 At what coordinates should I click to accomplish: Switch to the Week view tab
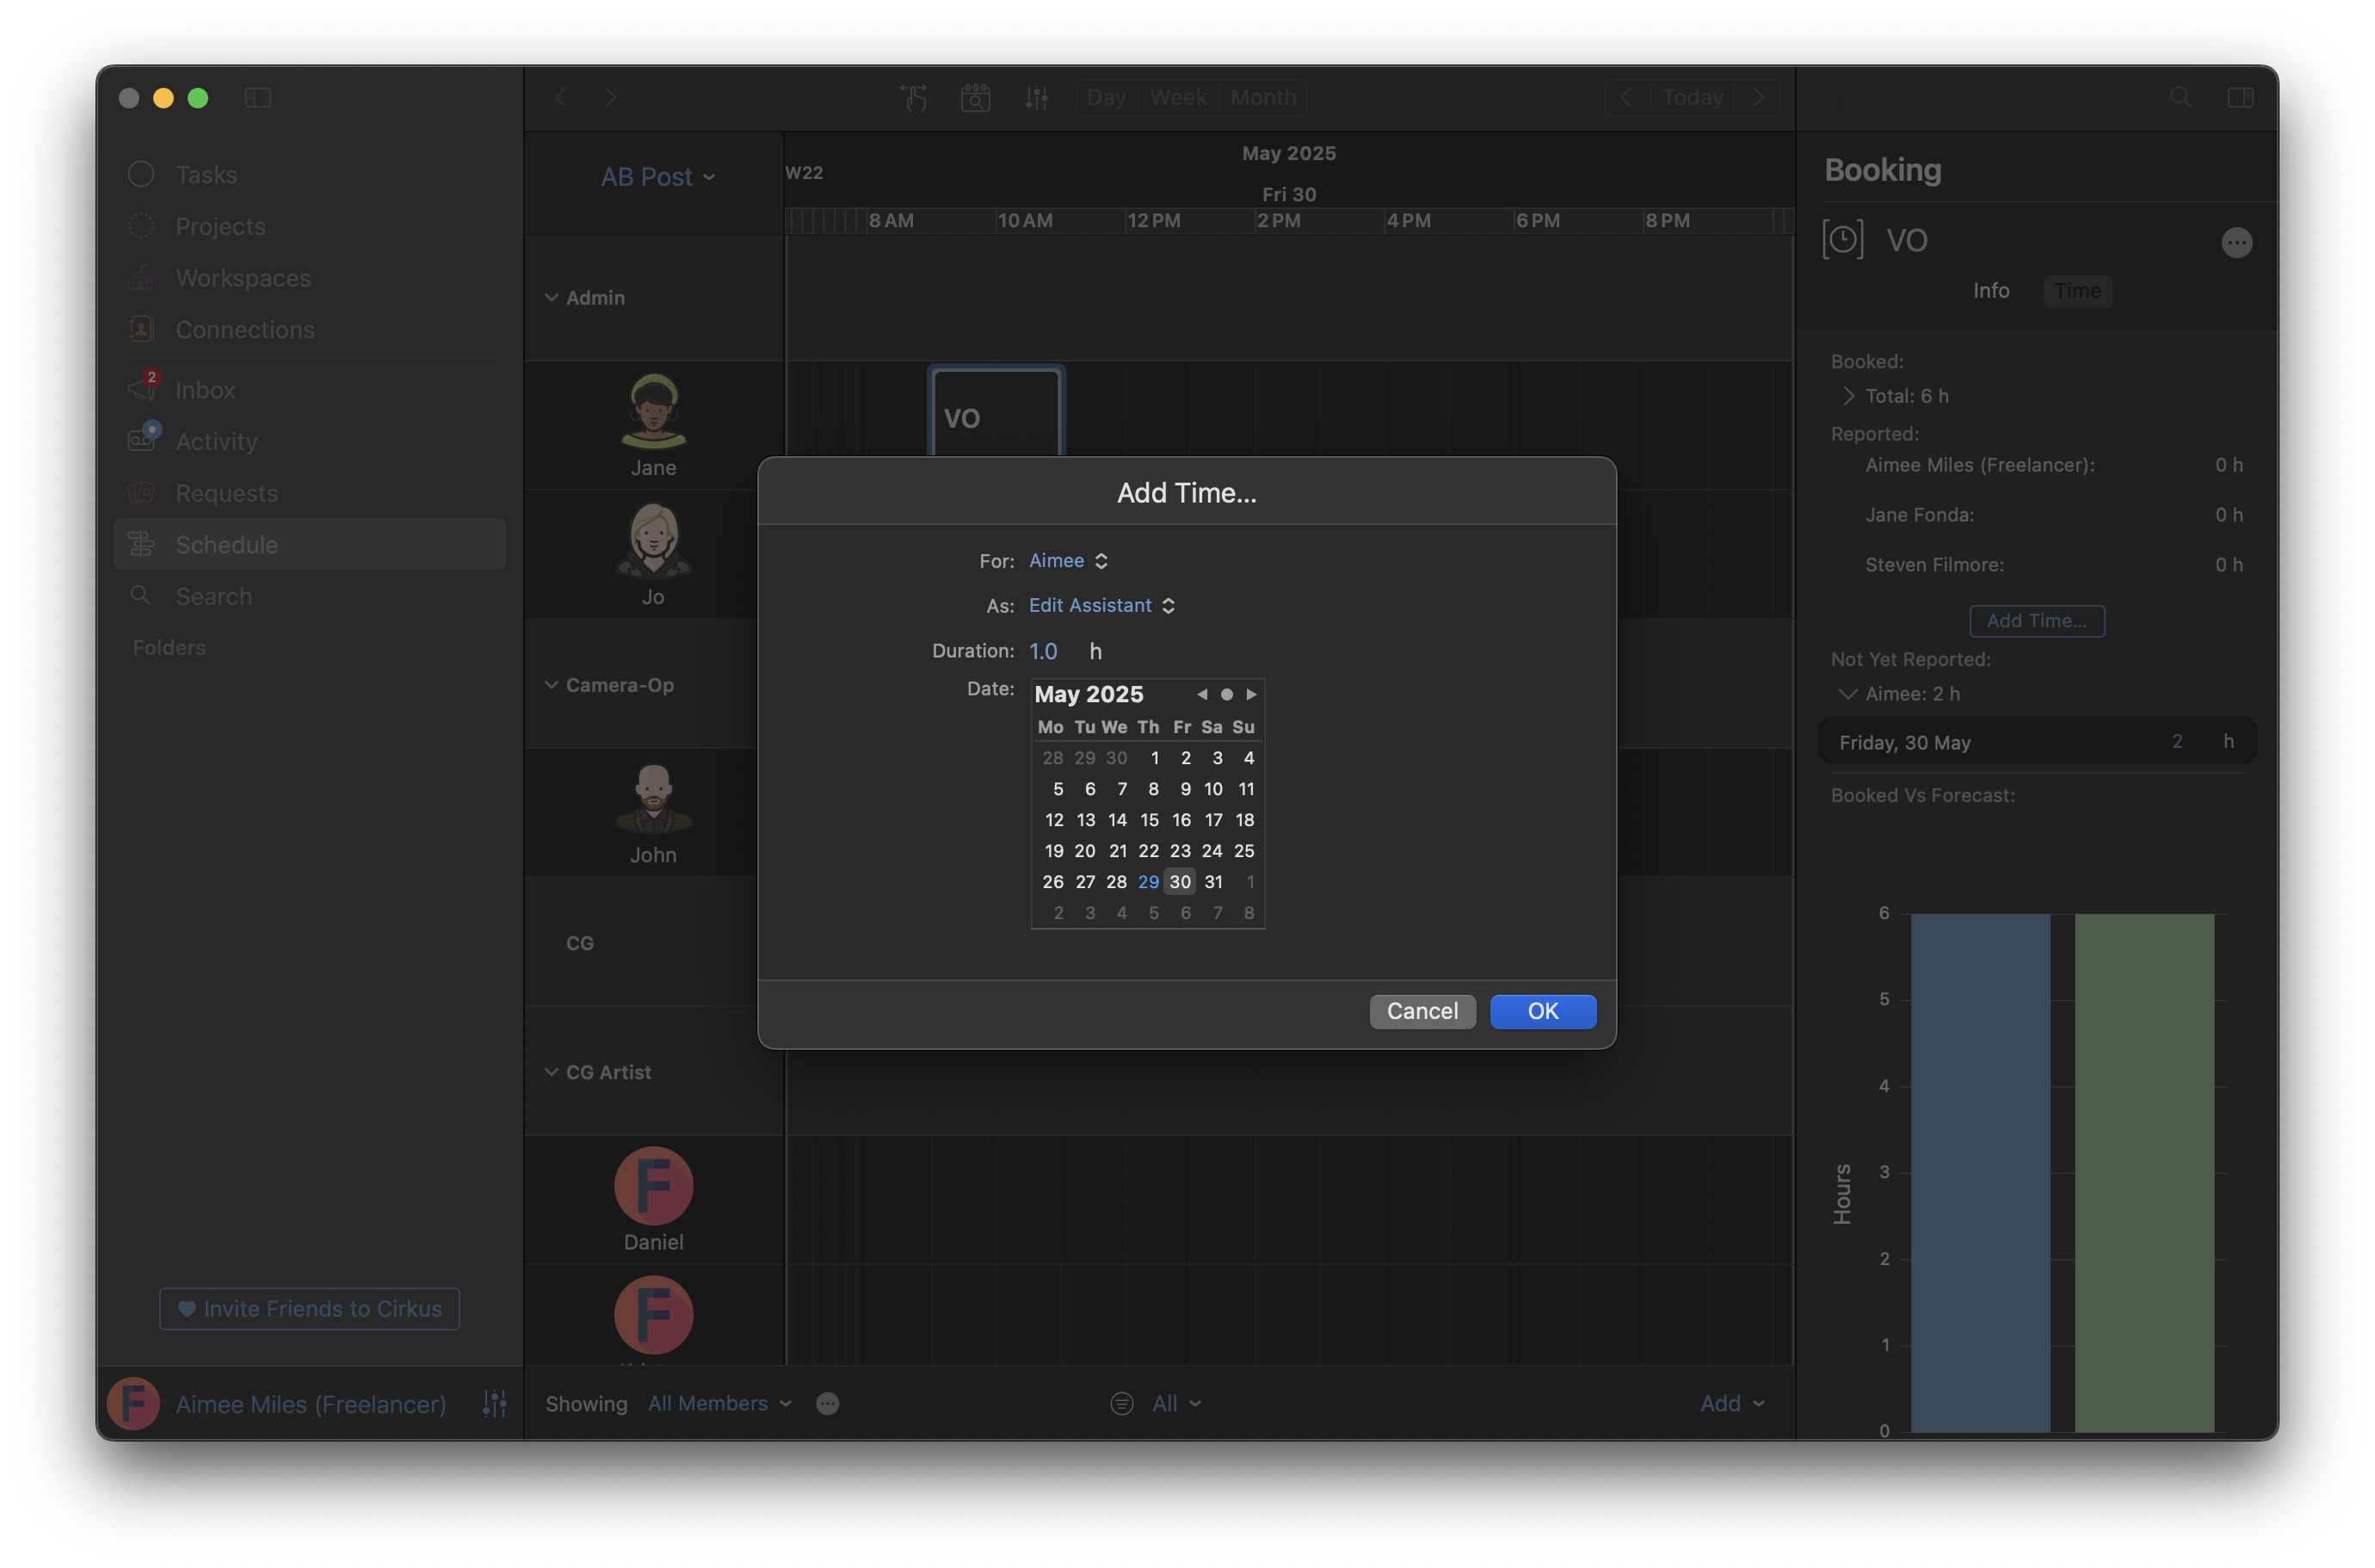pyautogui.click(x=1178, y=98)
